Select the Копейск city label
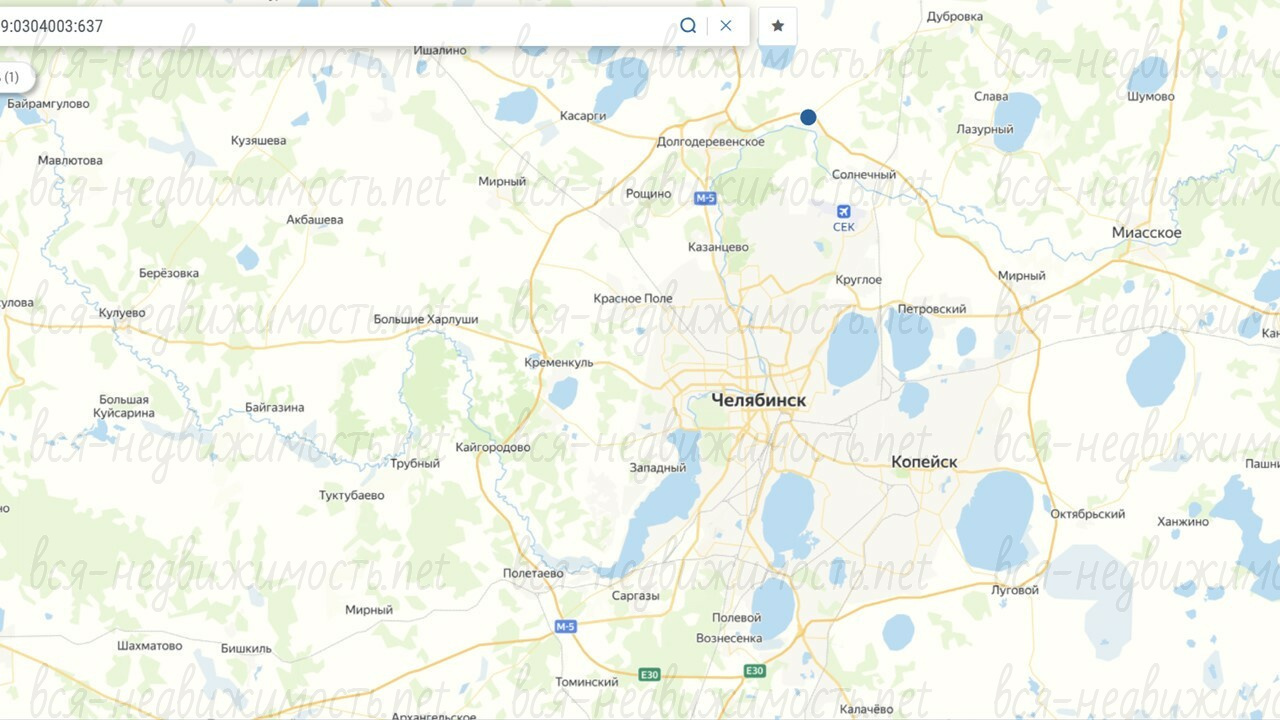This screenshot has height=720, width=1280. coord(924,462)
